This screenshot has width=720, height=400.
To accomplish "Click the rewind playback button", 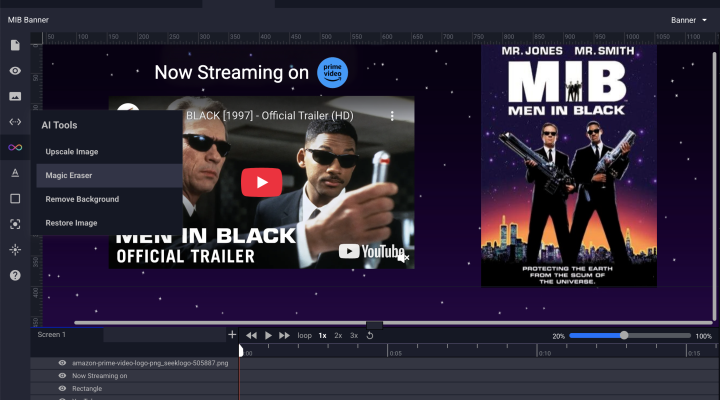I will tap(251, 335).
